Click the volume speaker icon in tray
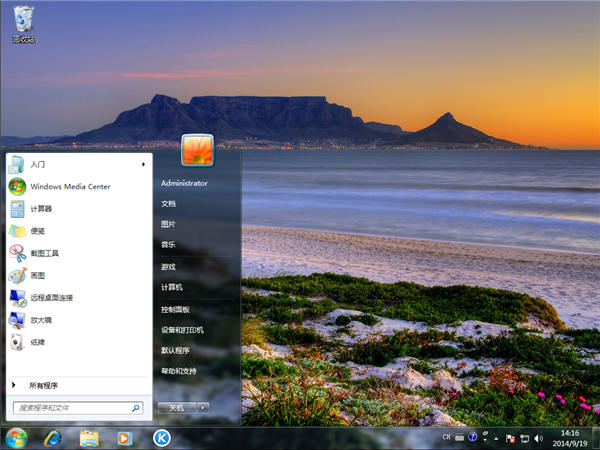Viewport: 600px width, 450px height. tap(539, 438)
